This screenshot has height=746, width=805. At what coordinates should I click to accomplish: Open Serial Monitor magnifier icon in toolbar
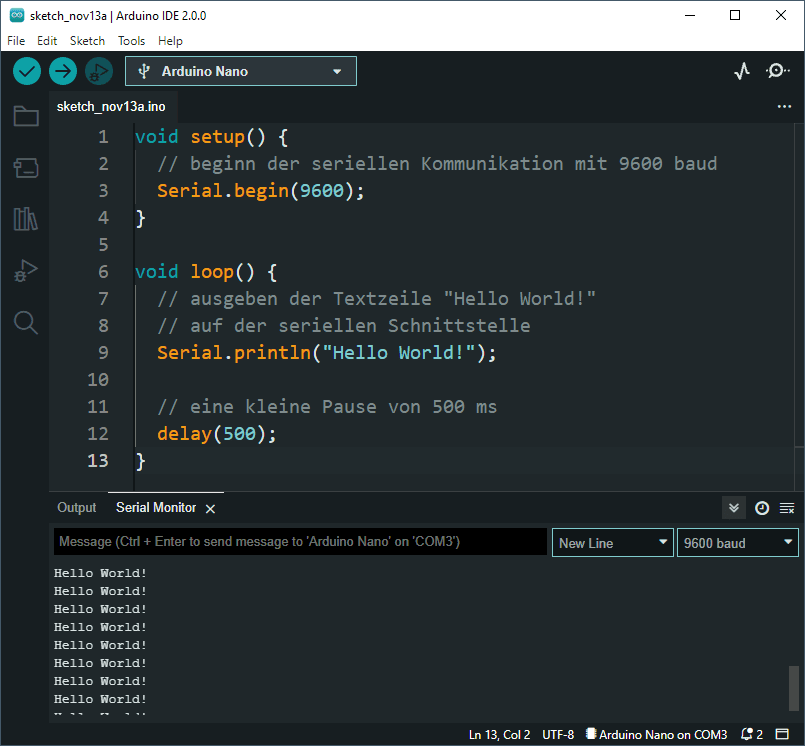(x=777, y=71)
